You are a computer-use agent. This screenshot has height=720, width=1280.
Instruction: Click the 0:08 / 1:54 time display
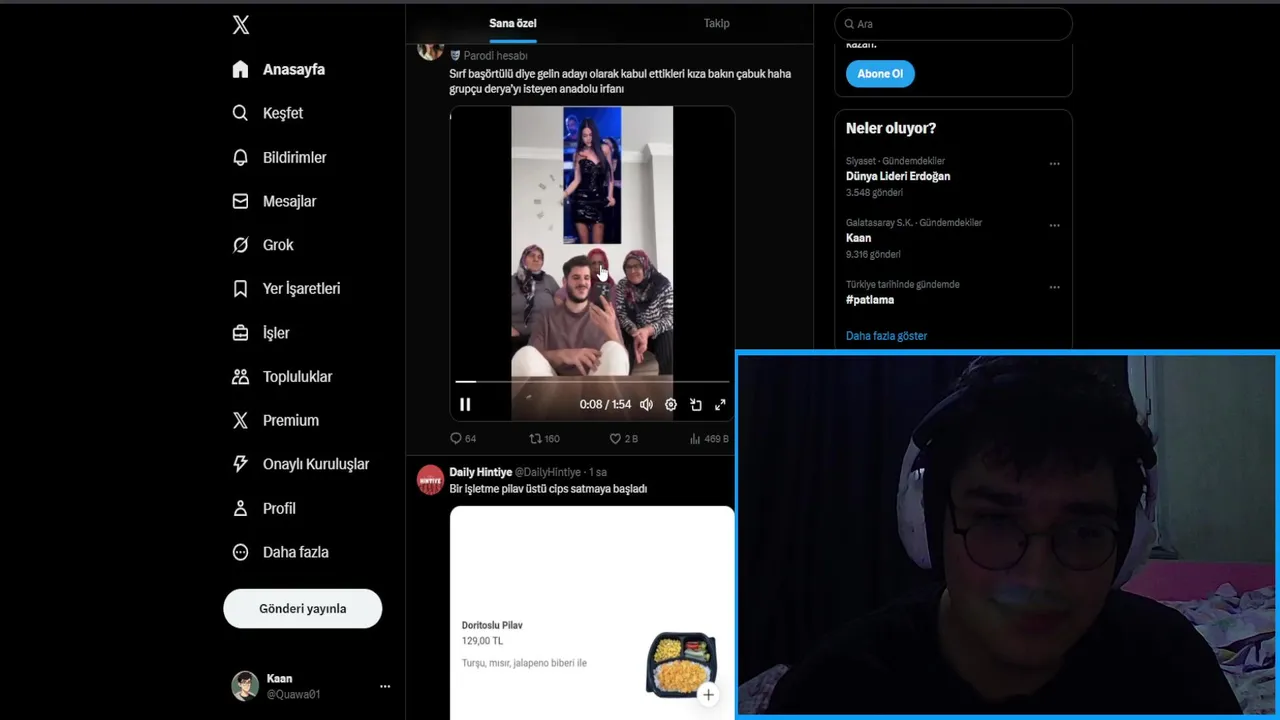(x=605, y=404)
